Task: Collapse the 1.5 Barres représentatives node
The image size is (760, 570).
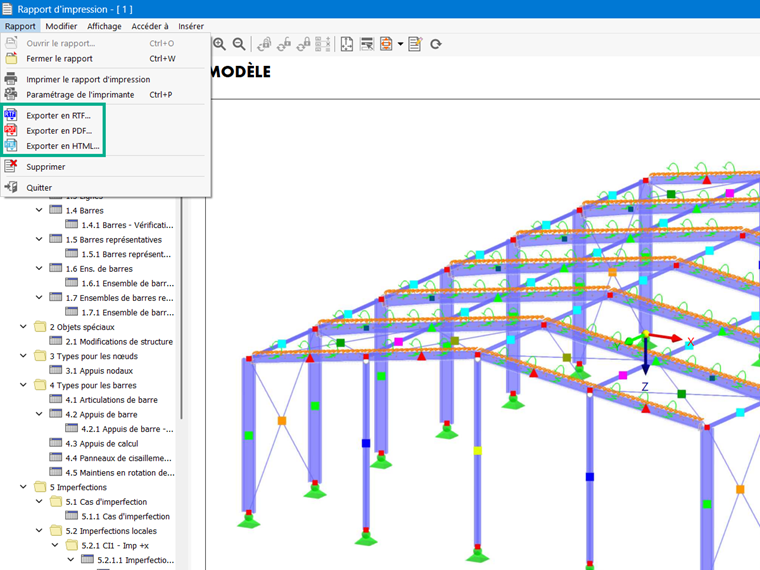Action: tap(39, 239)
